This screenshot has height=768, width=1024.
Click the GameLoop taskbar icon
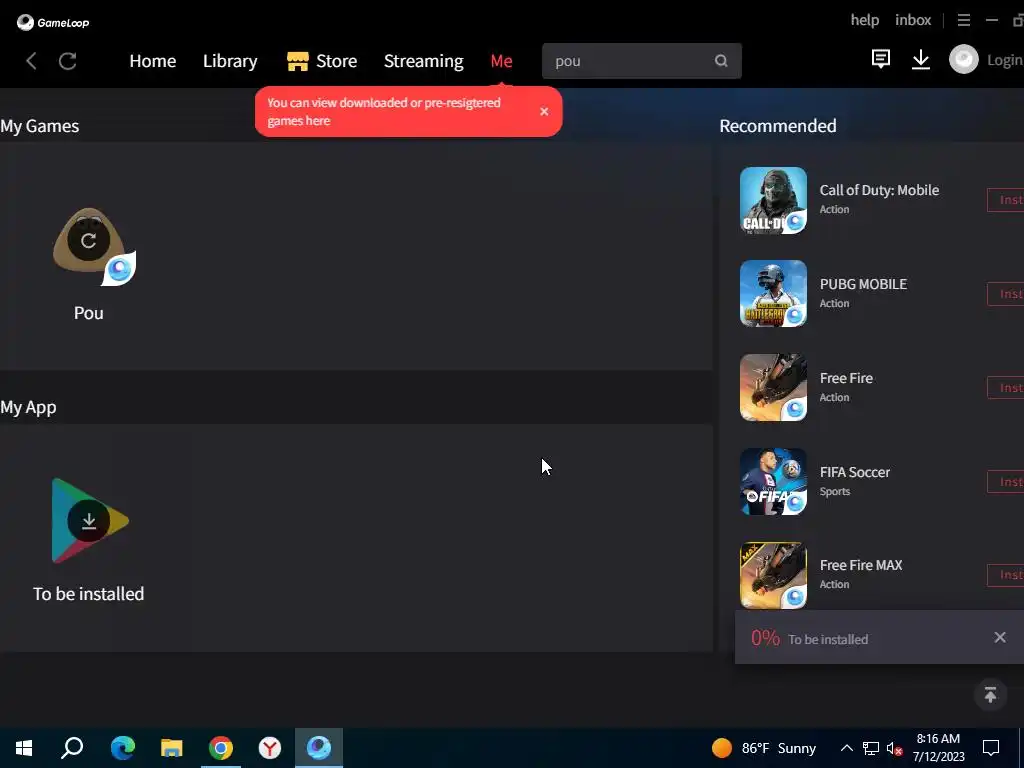pyautogui.click(x=319, y=748)
